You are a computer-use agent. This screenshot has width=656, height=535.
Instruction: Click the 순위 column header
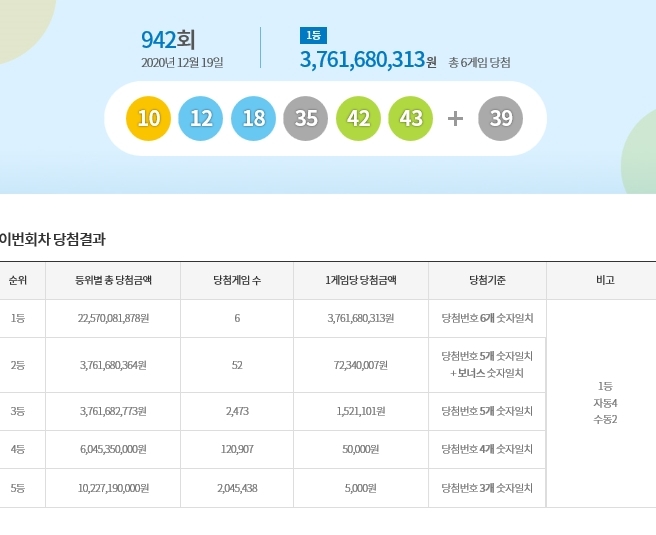[18, 280]
